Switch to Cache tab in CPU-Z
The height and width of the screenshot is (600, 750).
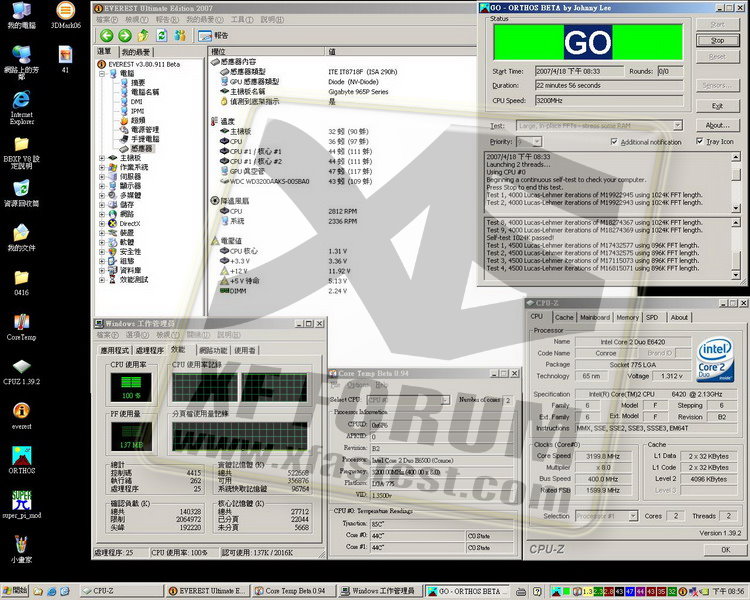[x=564, y=317]
